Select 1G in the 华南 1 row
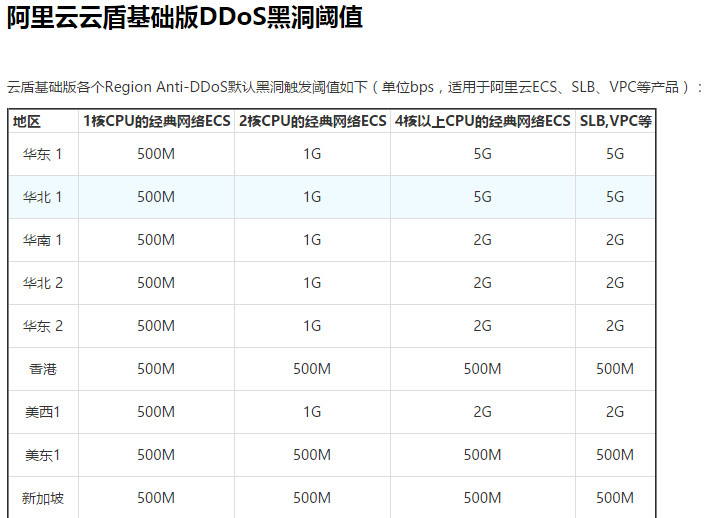Viewport: 714px width, 518px height. pos(312,240)
